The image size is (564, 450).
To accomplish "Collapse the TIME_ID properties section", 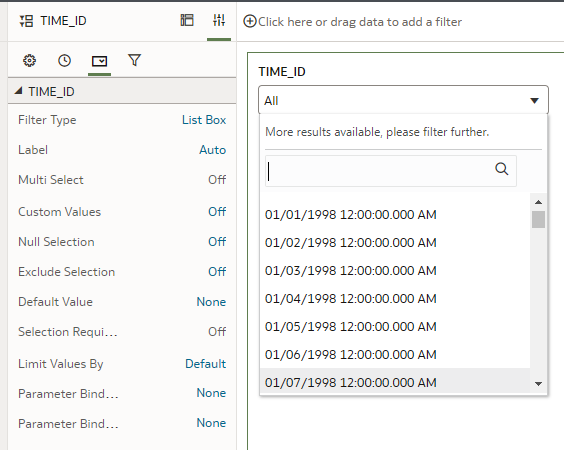I will (x=18, y=91).
